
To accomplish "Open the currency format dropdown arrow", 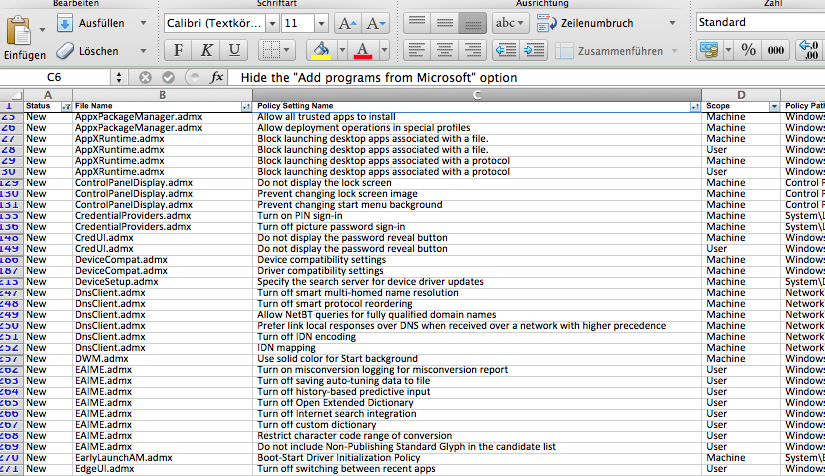I will click(x=728, y=50).
